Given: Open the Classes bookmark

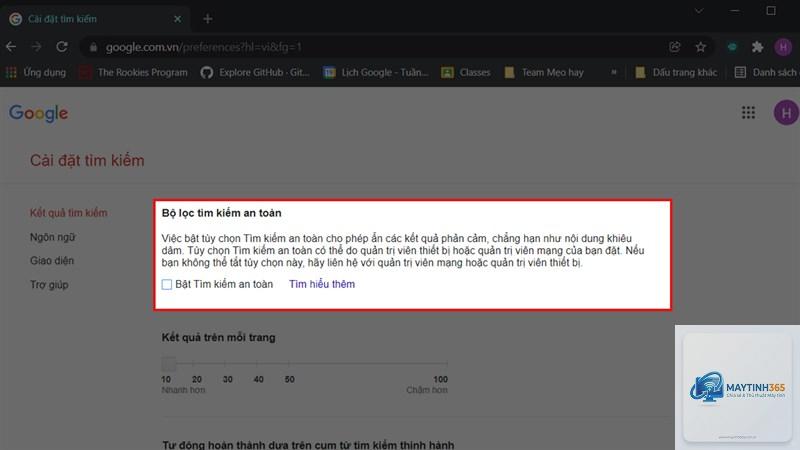Looking at the screenshot, I should point(466,72).
